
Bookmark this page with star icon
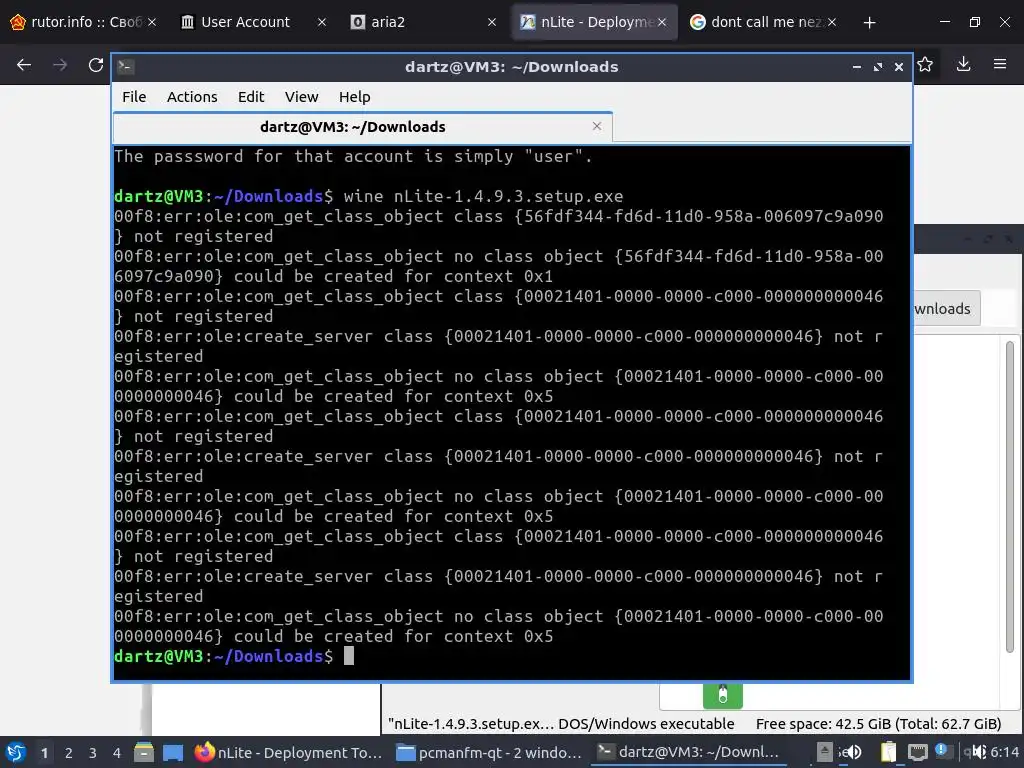[x=925, y=65]
